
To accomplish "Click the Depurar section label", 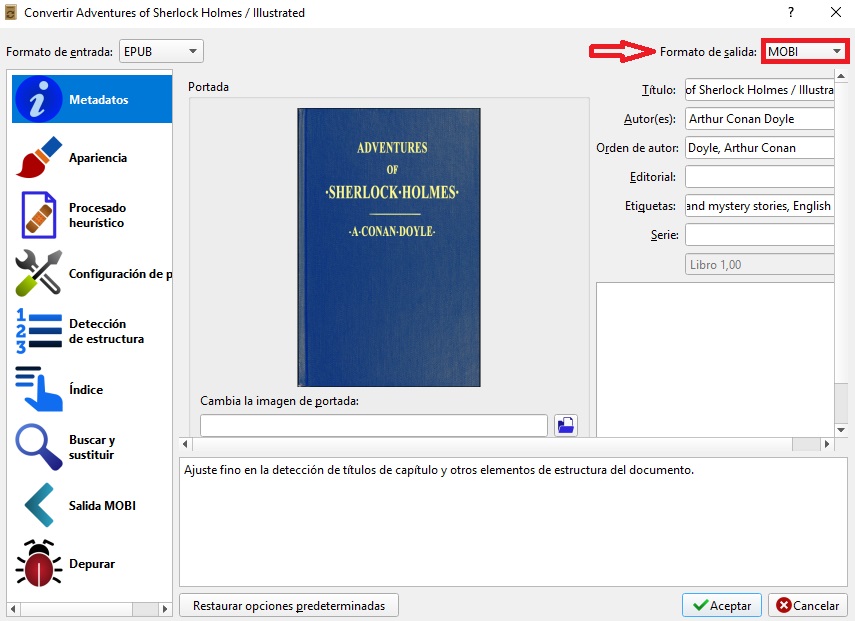I will coord(92,564).
